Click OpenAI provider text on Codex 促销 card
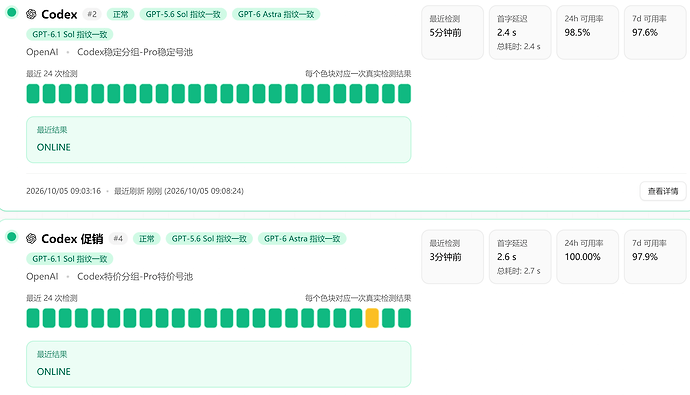 pyautogui.click(x=42, y=276)
